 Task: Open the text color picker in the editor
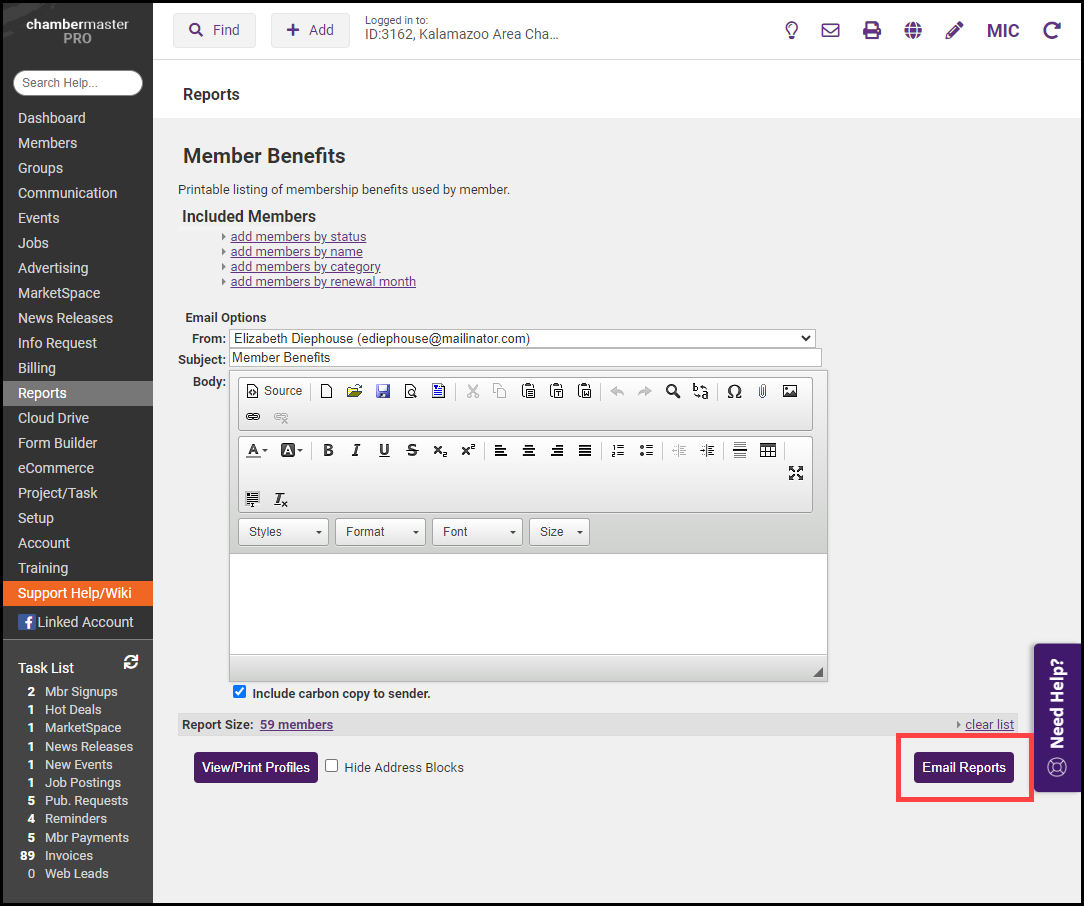click(257, 451)
